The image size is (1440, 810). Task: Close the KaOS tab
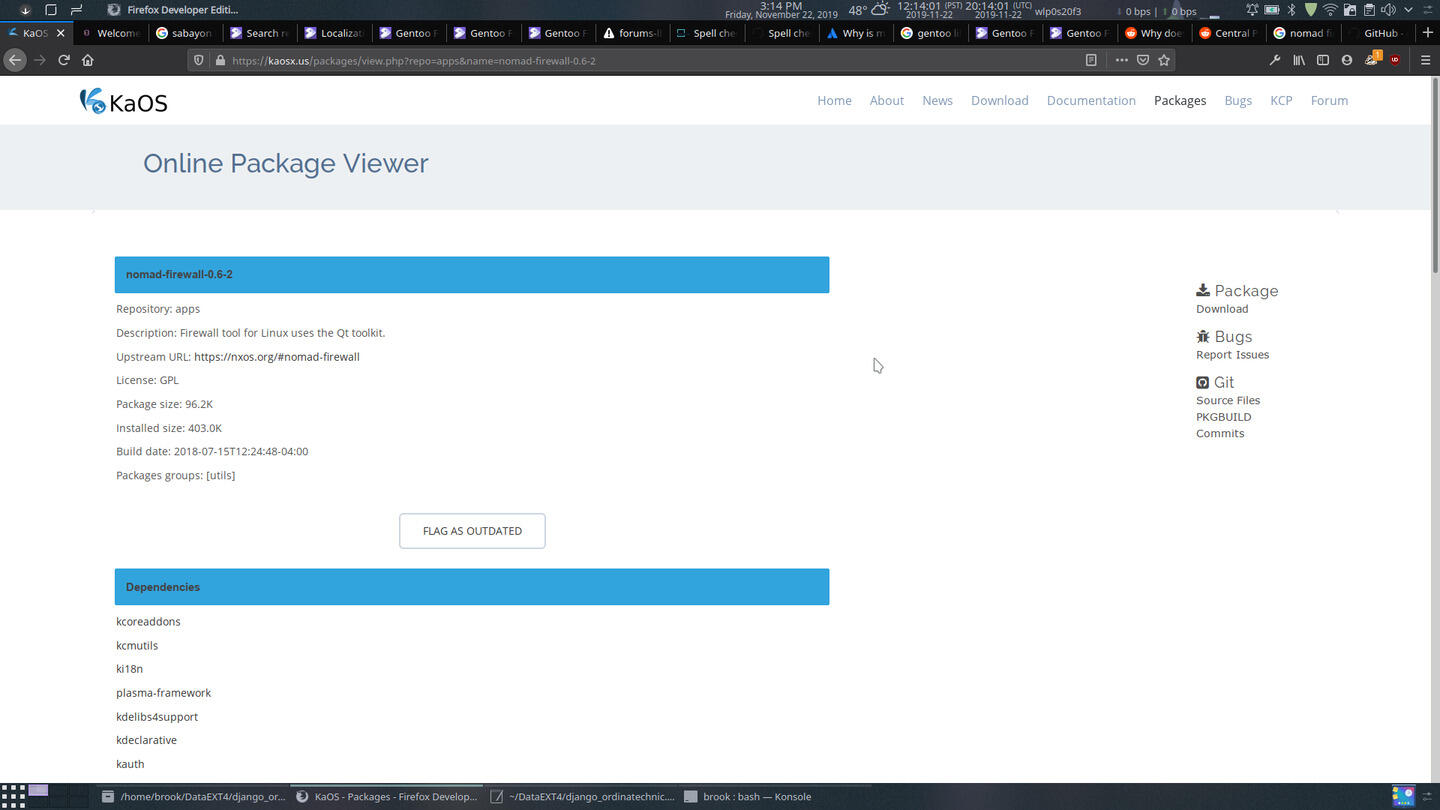(x=61, y=33)
